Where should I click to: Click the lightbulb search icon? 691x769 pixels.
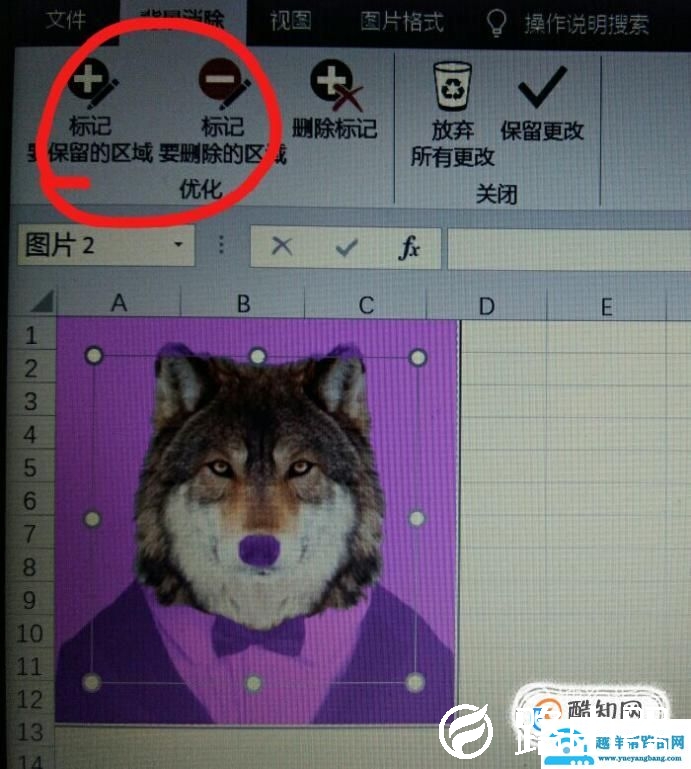pos(496,23)
